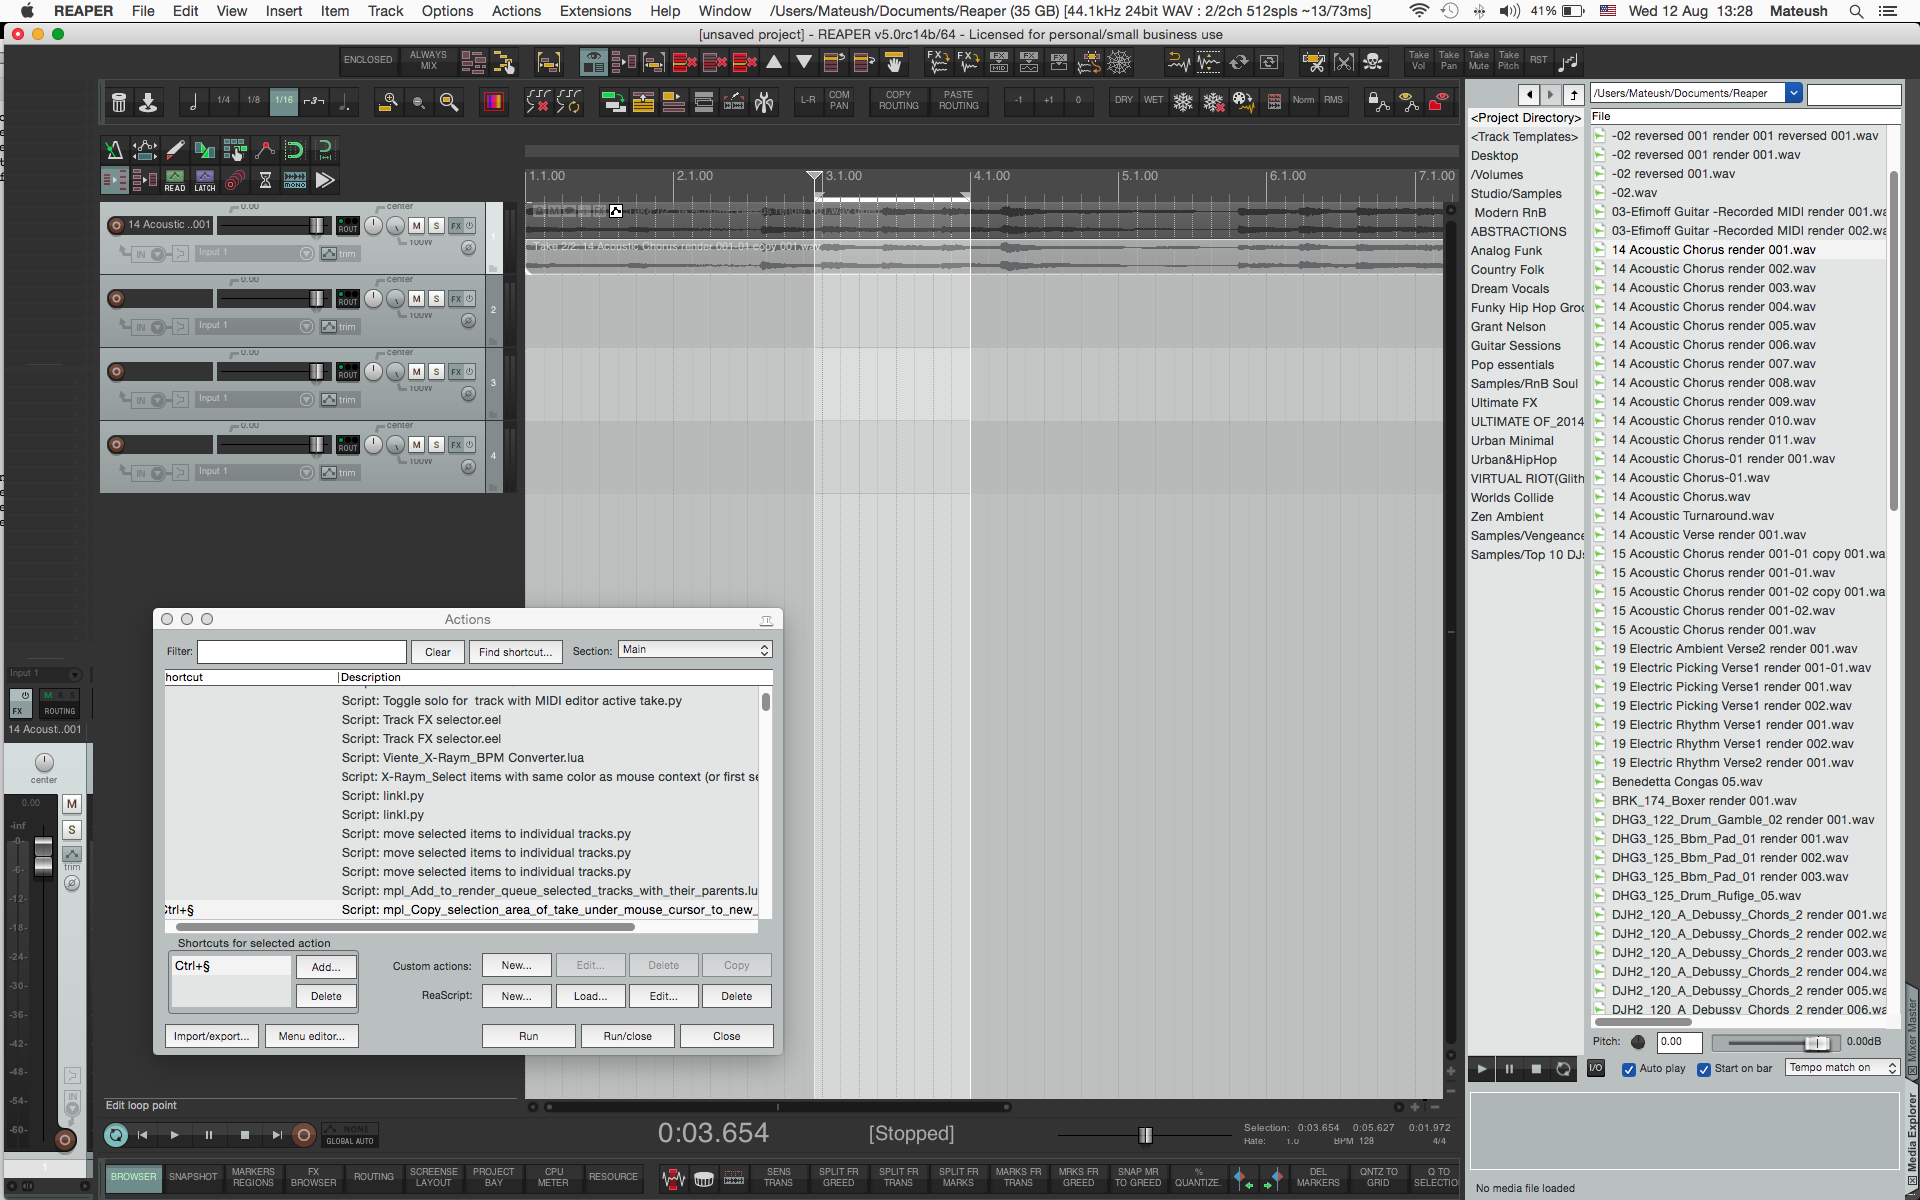Click the hourglass icon in main toolbar
This screenshot has width=1920, height=1200.
tap(265, 180)
